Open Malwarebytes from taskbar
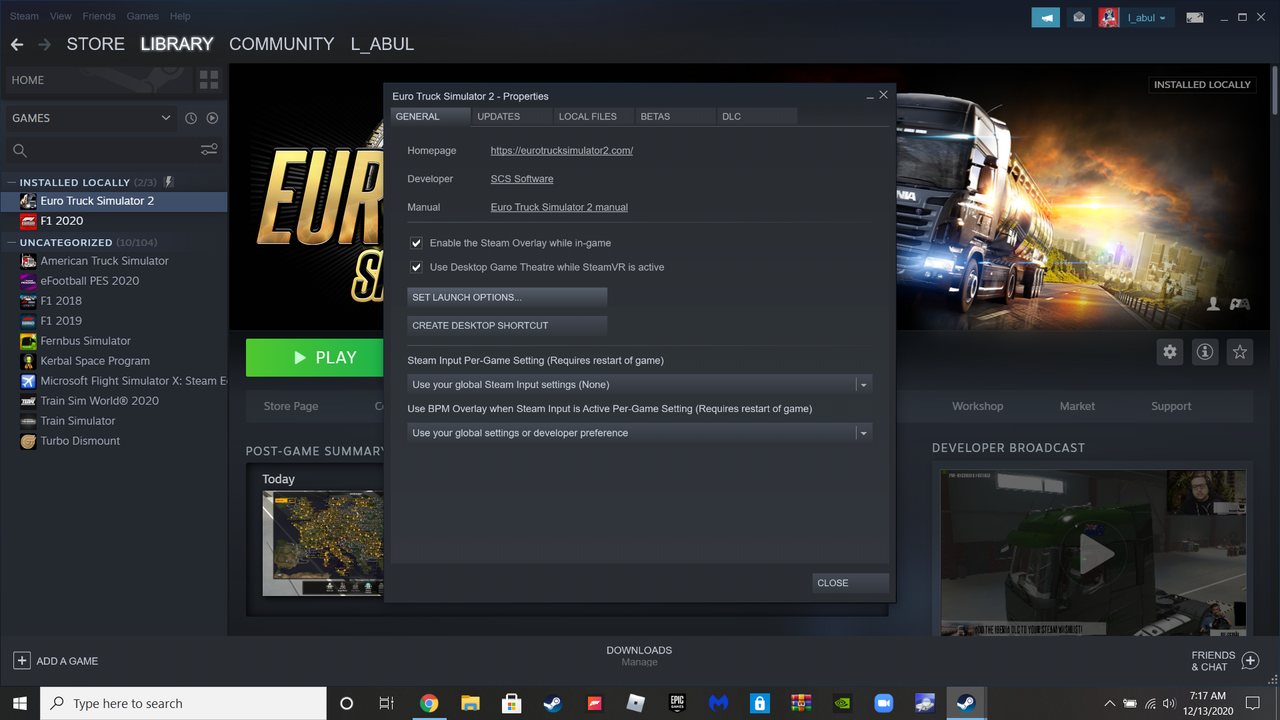This screenshot has width=1280, height=720. click(x=718, y=703)
